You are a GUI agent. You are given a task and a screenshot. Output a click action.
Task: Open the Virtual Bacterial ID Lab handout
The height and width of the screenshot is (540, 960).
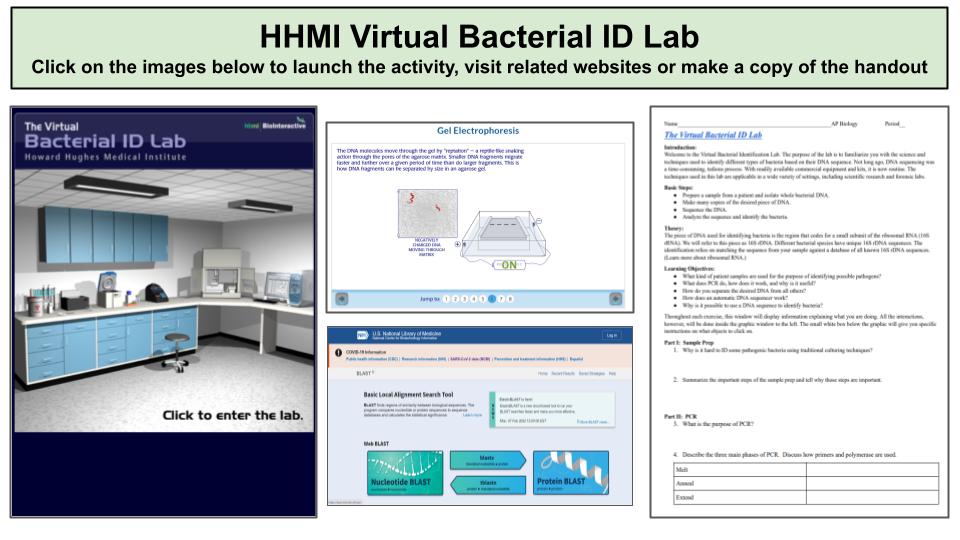click(x=799, y=312)
